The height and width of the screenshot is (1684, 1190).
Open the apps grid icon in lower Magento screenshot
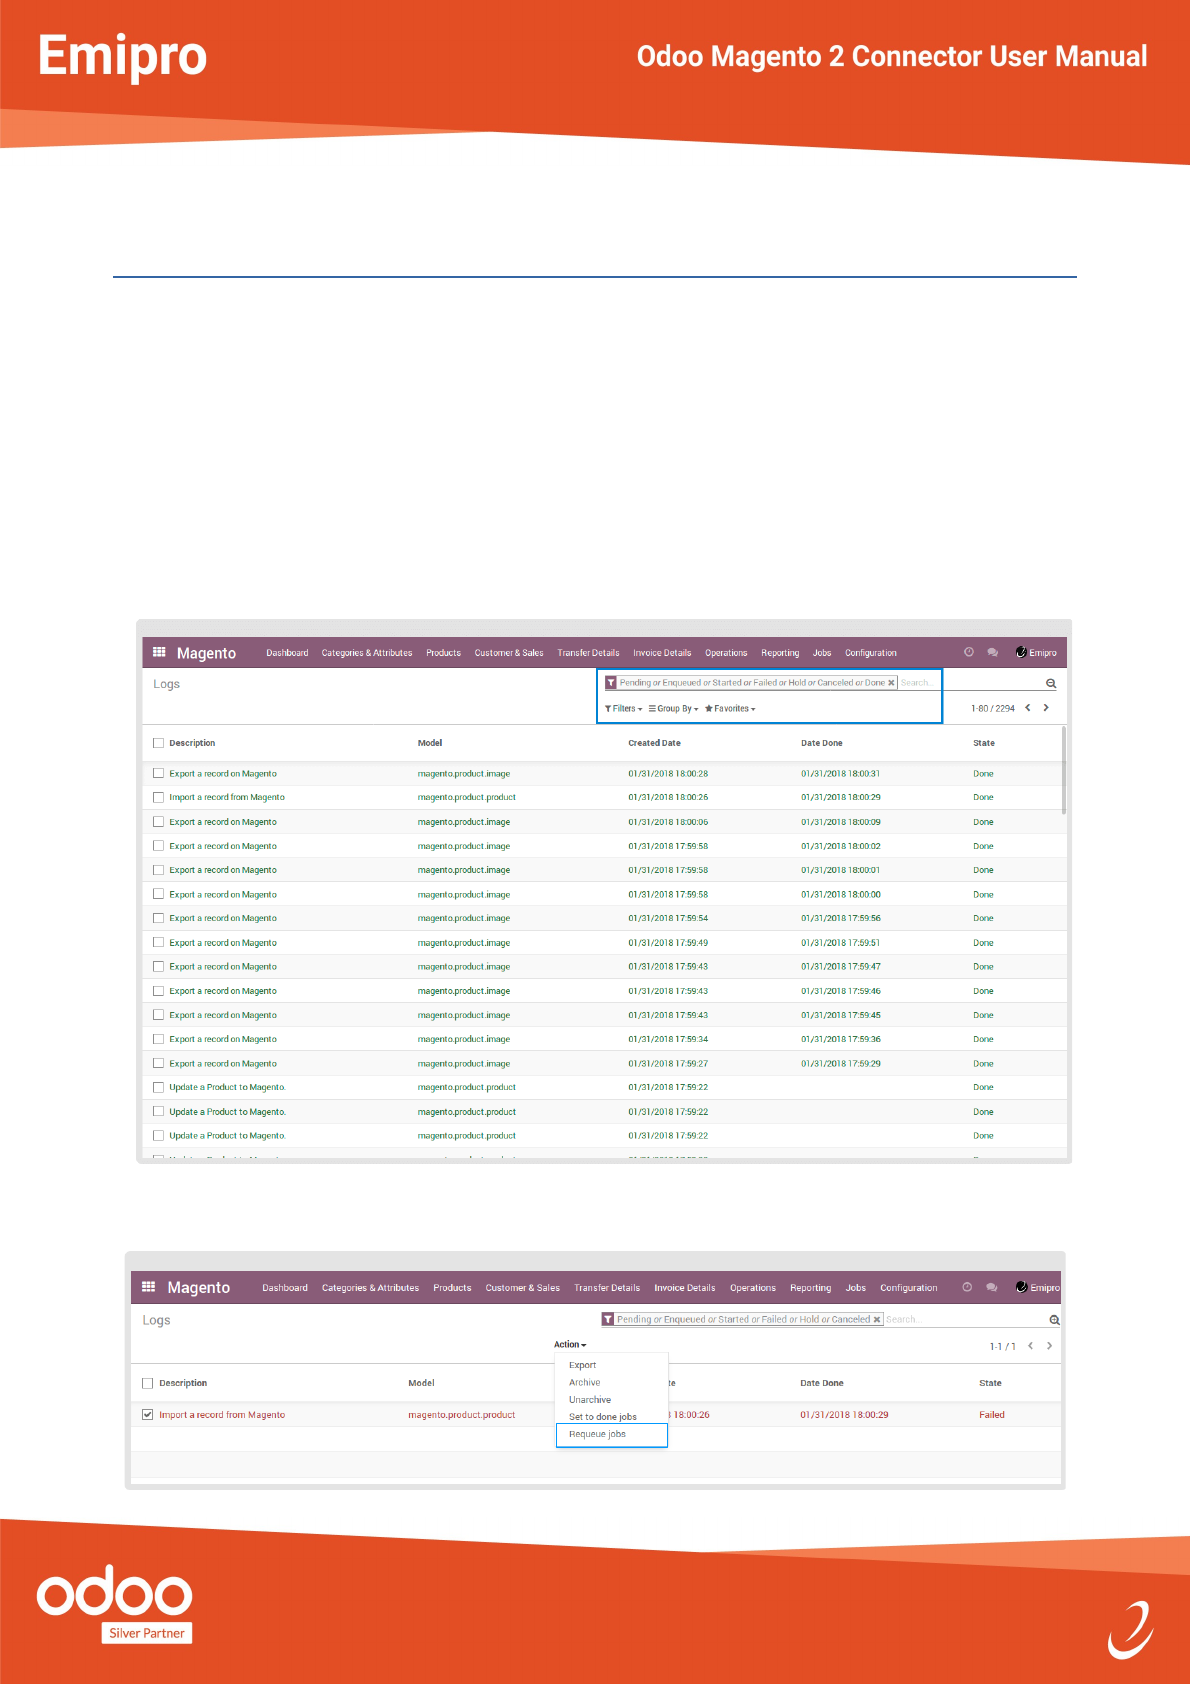click(149, 1287)
